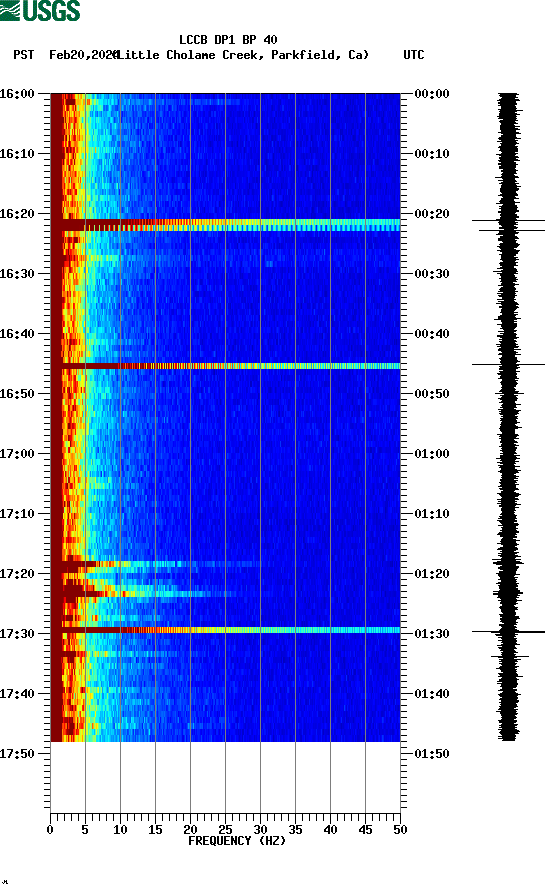552x893 pixels.
Task: Select the title text 'LCCB DP1 BP 40'
Action: (228, 40)
